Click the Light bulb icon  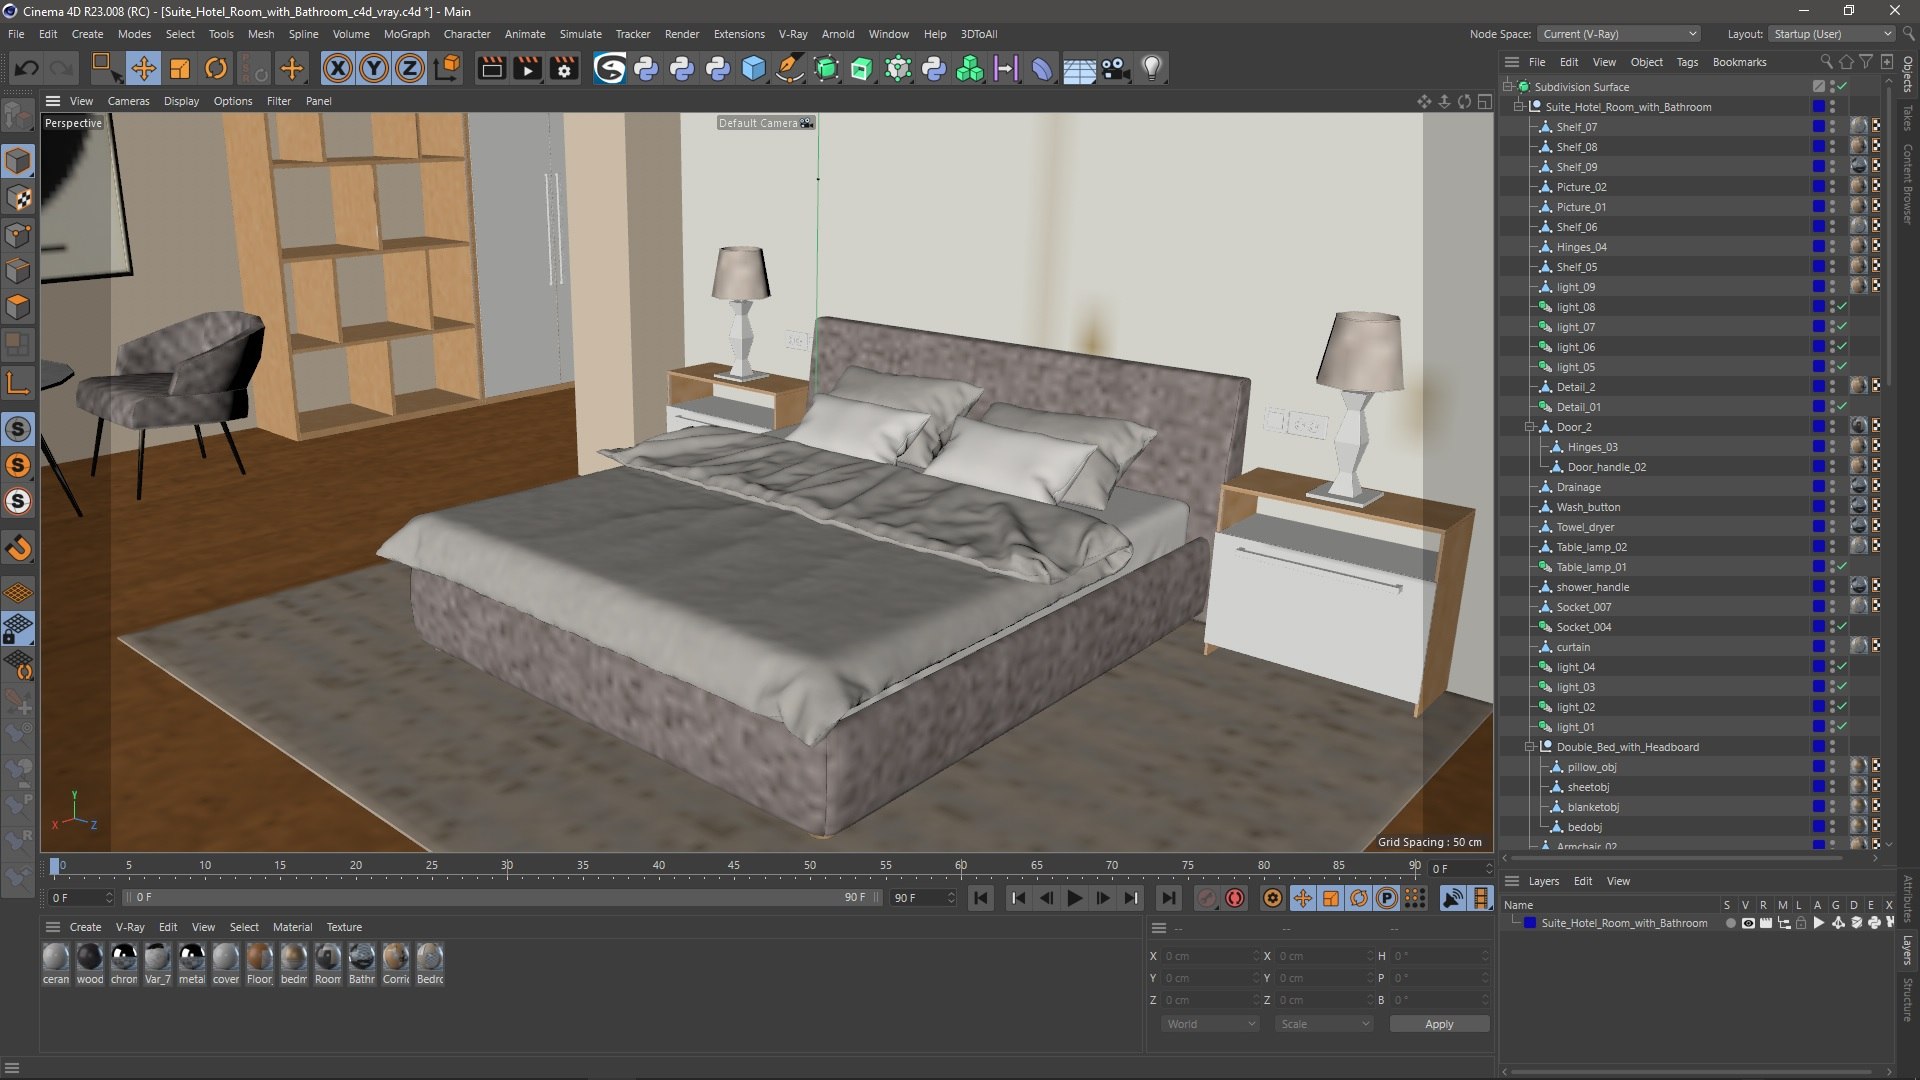pos(1152,68)
